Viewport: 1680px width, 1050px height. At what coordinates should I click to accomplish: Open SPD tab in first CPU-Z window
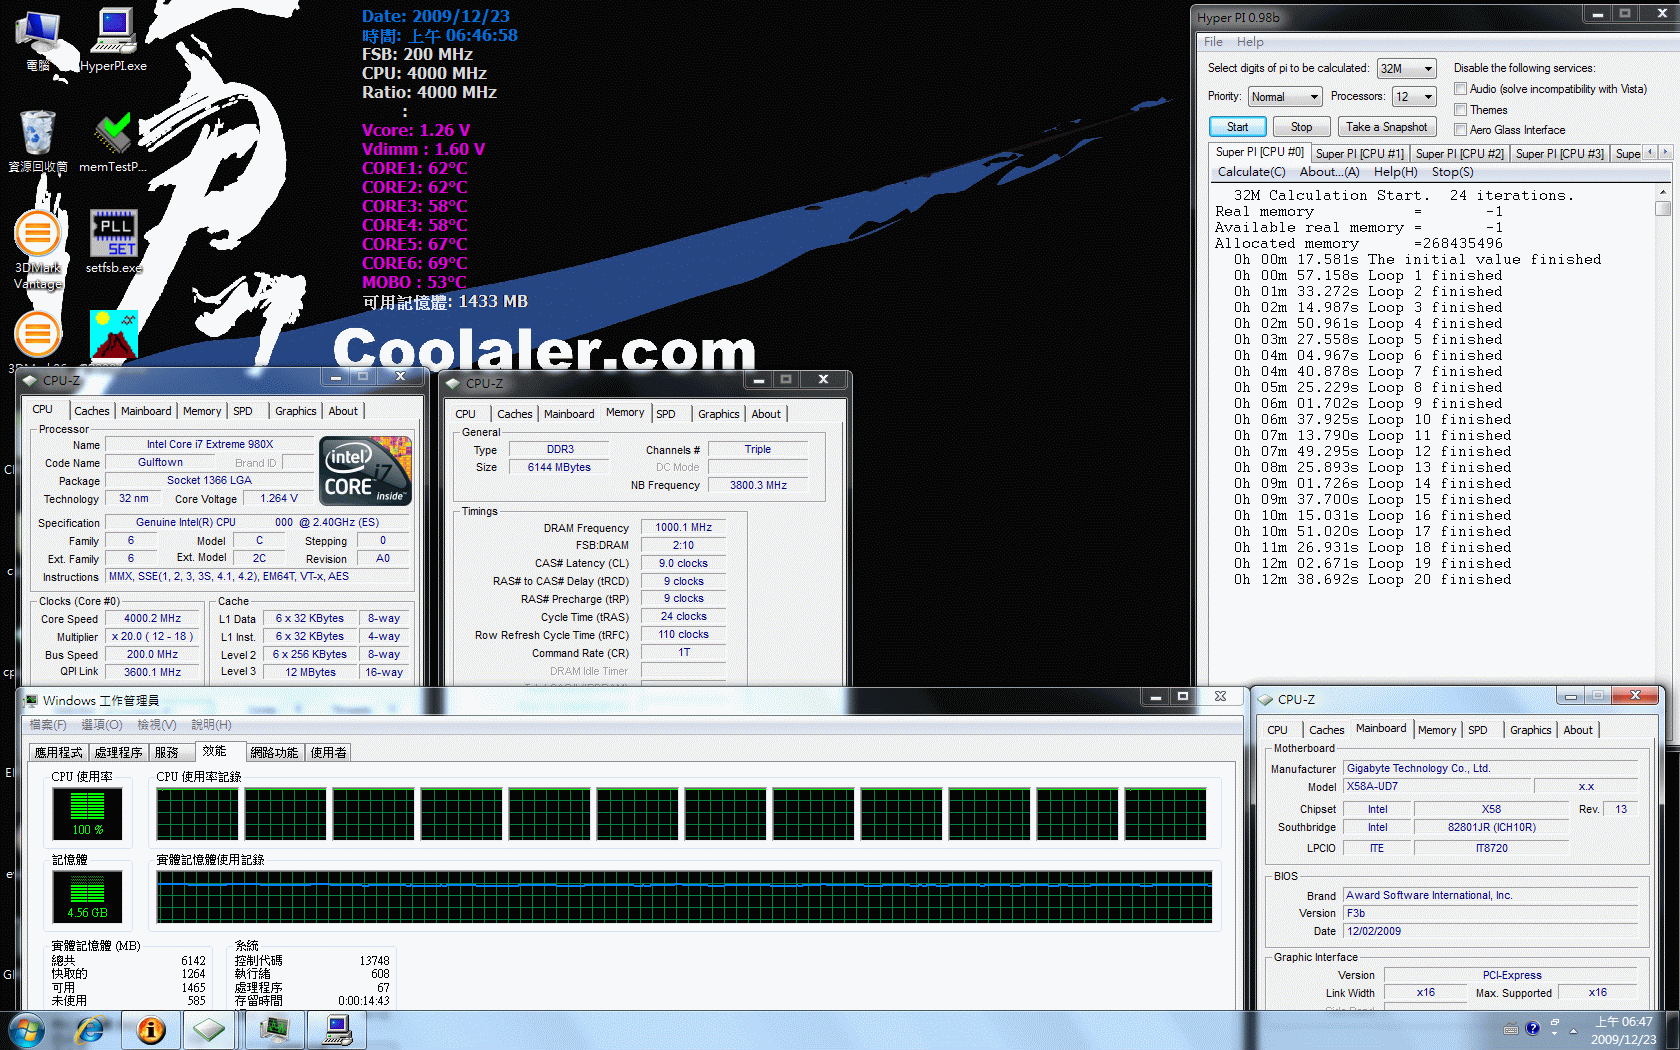[x=243, y=411]
